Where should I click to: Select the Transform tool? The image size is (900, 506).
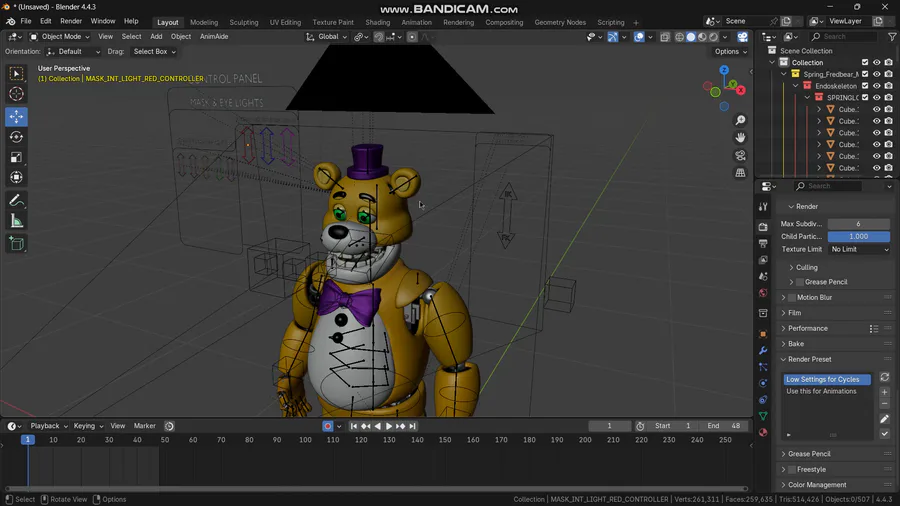pos(16,177)
